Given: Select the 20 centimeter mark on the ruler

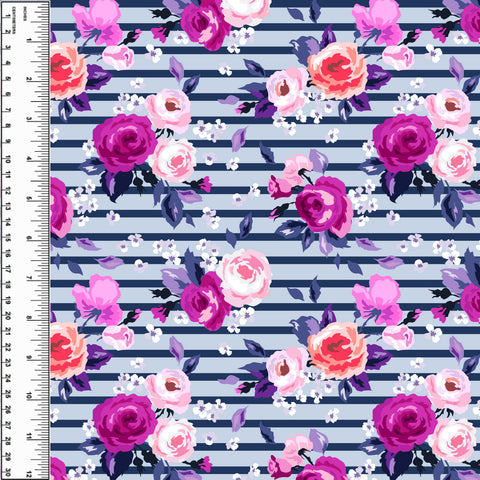Looking at the screenshot, I should pyautogui.click(x=7, y=316).
